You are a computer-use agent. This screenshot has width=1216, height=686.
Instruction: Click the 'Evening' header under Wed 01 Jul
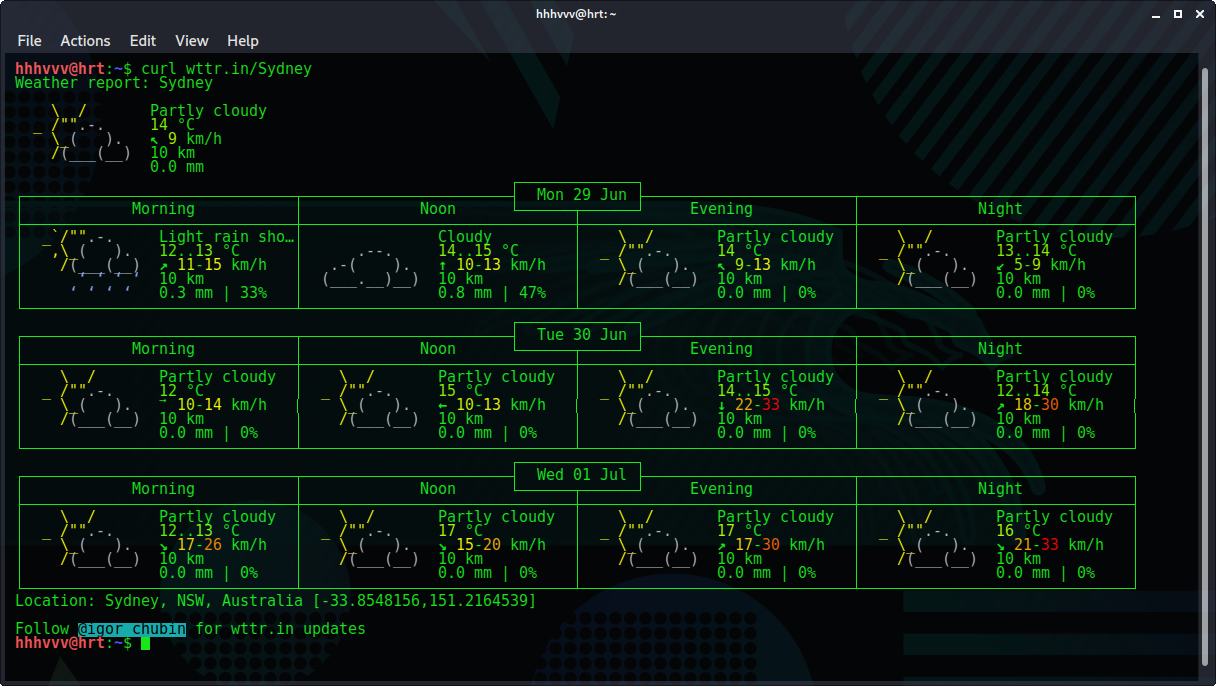[721, 489]
